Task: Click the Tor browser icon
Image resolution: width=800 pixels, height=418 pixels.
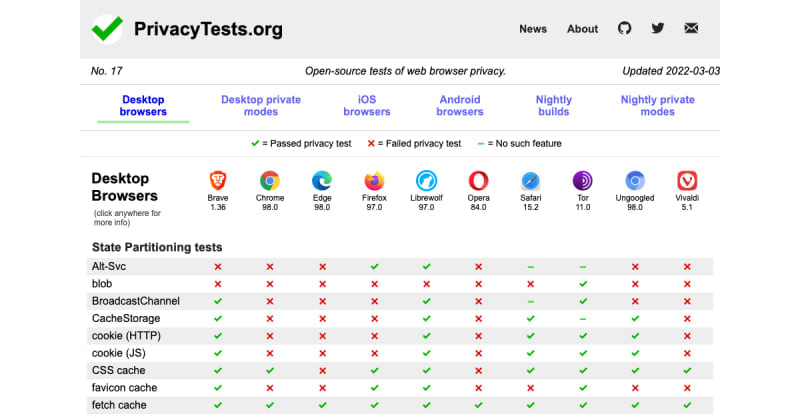Action: (x=582, y=181)
